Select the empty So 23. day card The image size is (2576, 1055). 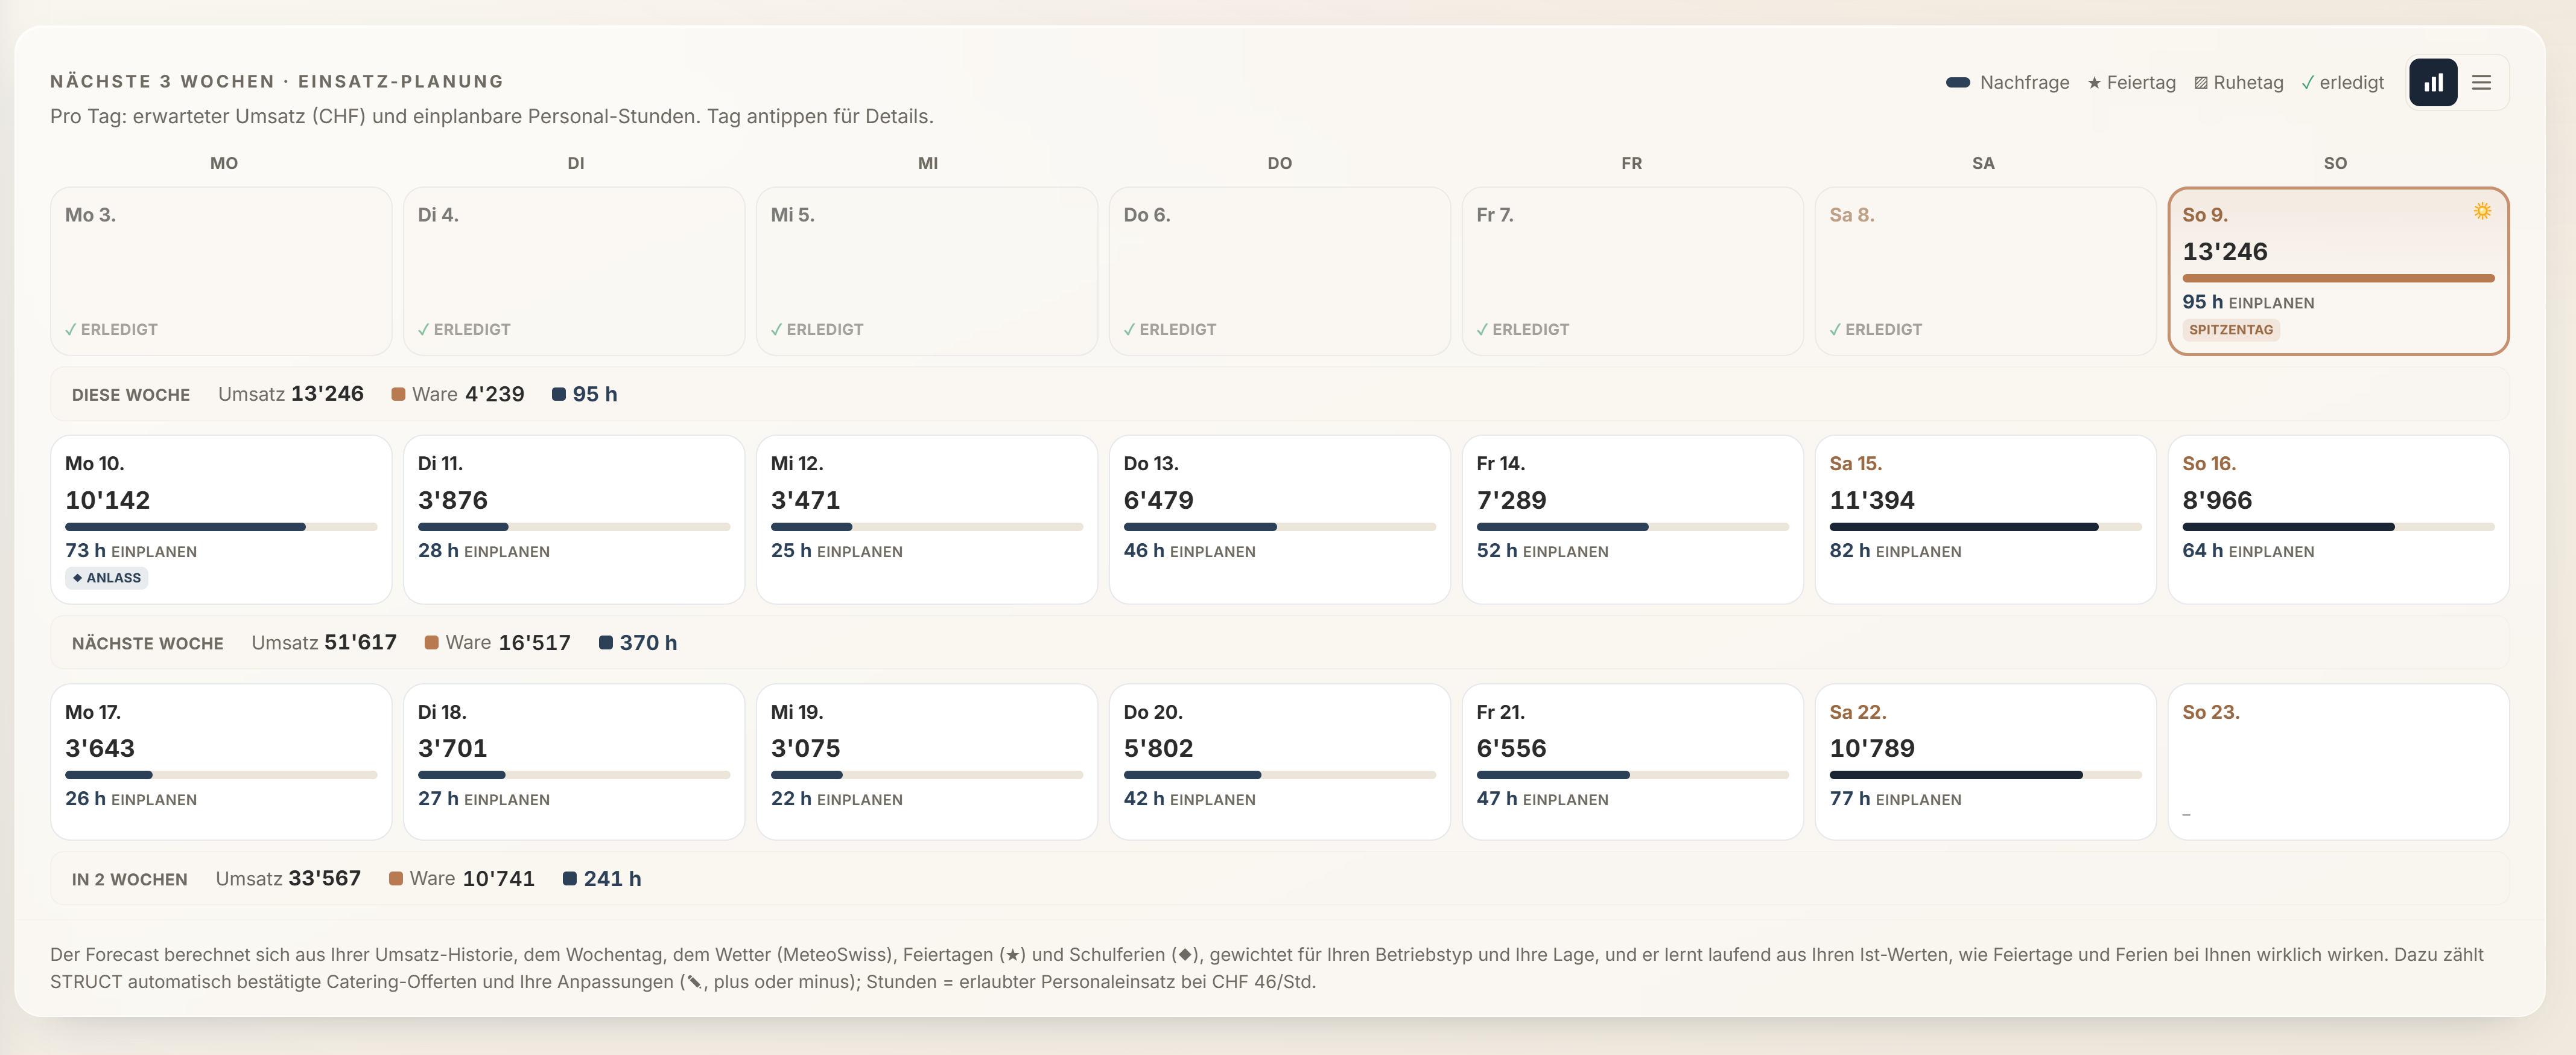point(2337,761)
